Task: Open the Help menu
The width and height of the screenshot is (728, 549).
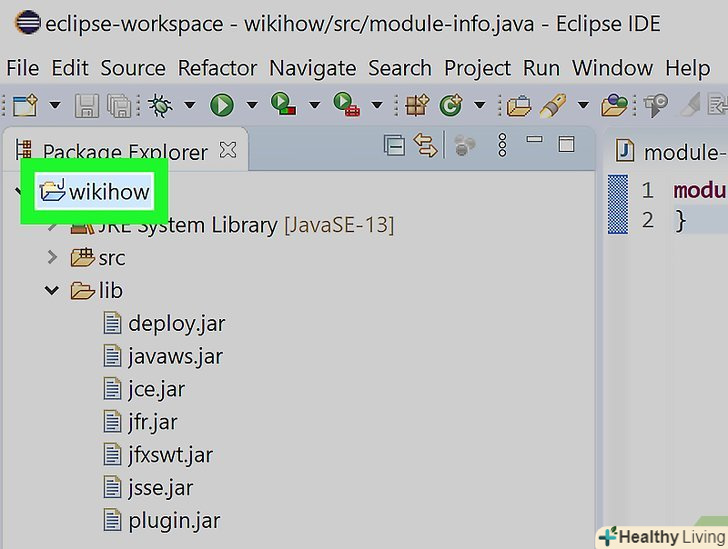Action: click(x=688, y=68)
